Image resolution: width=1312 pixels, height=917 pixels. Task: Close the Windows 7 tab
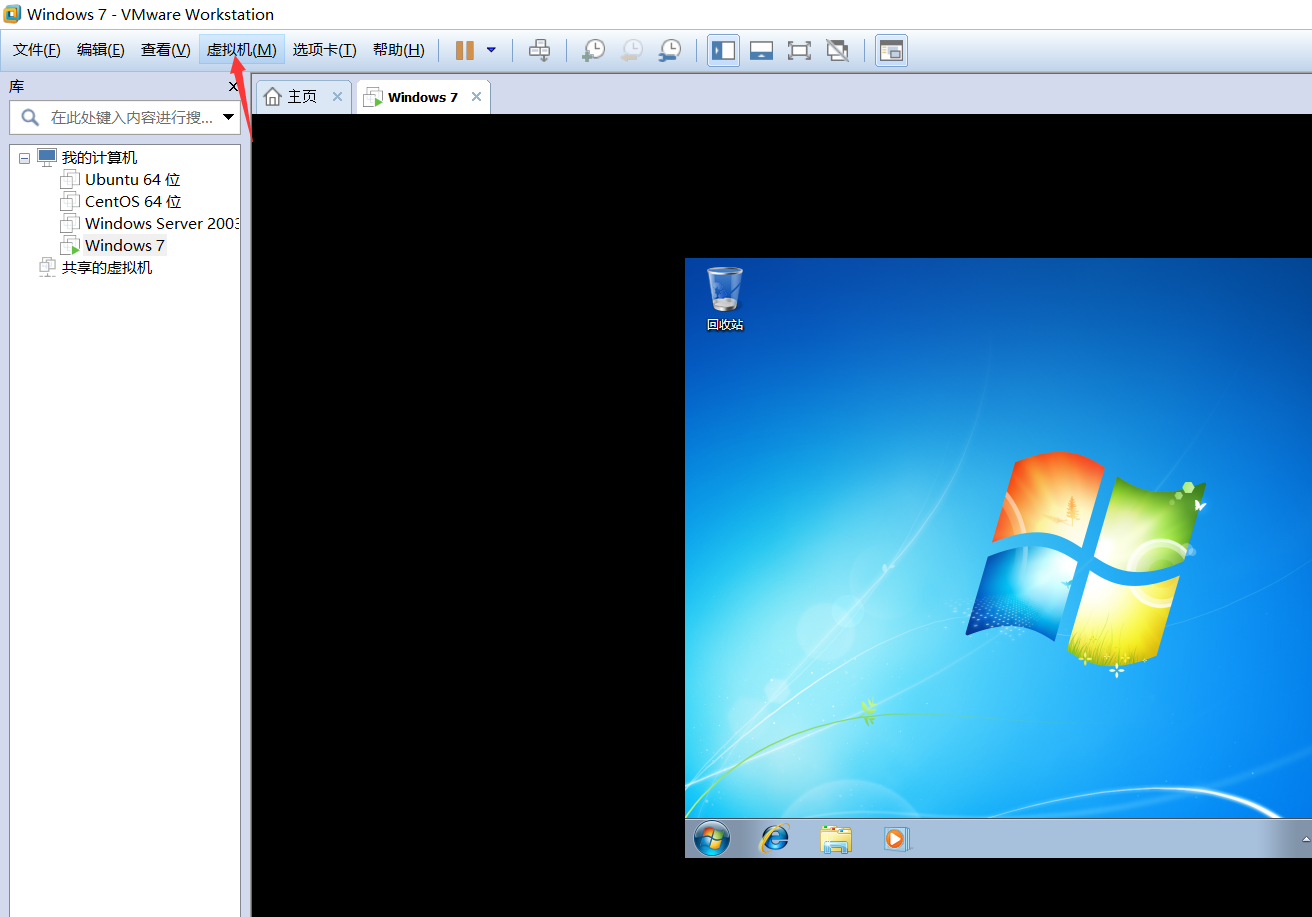click(476, 97)
